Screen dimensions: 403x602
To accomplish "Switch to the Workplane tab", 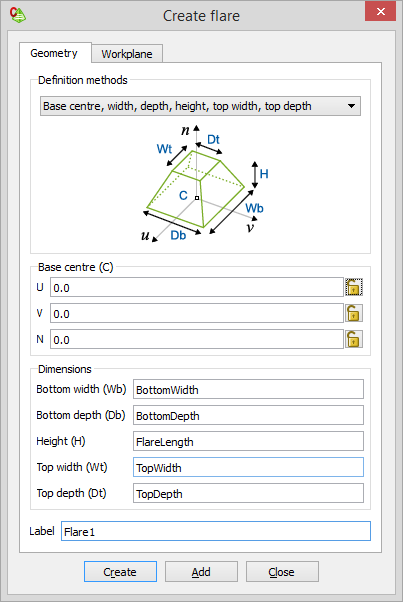I will 127,54.
